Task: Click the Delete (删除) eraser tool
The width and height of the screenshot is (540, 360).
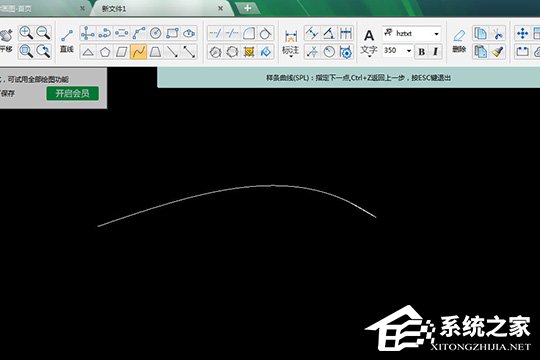Action: (x=459, y=41)
